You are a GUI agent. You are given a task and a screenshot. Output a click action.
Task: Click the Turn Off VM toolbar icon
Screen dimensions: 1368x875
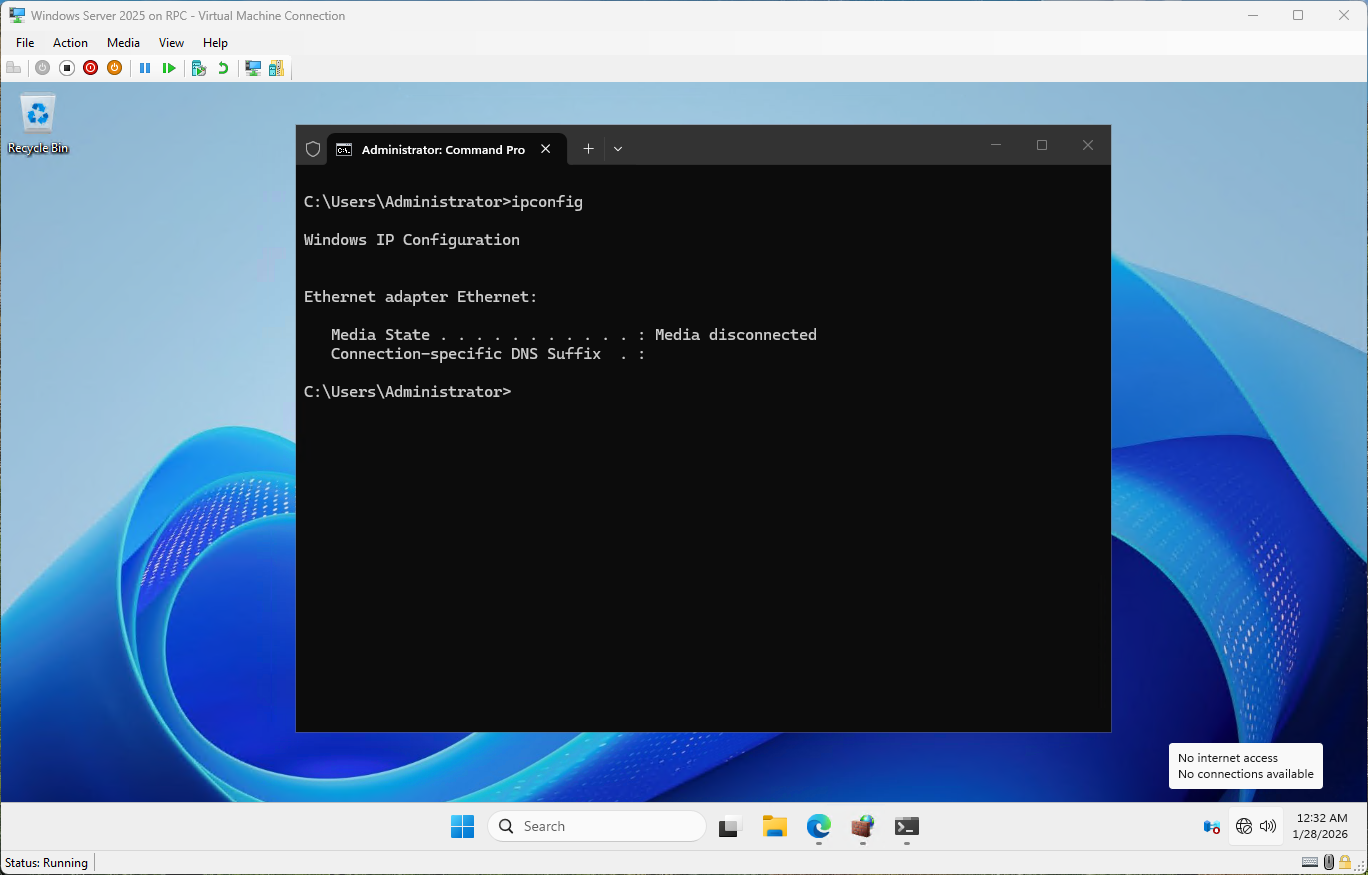click(67, 68)
